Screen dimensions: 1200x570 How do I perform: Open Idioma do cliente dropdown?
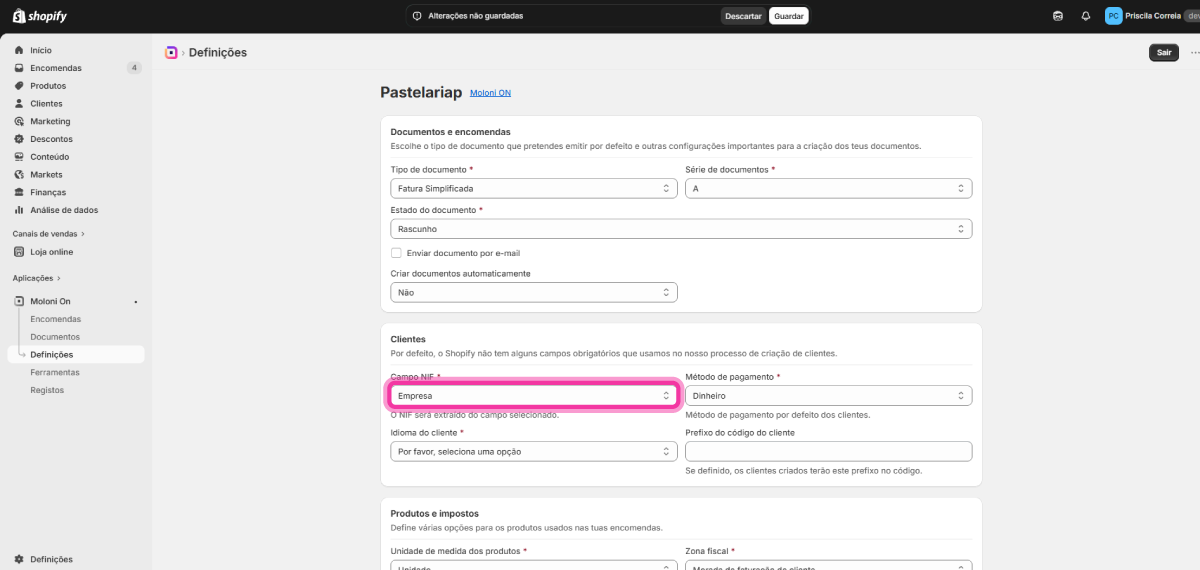pos(534,451)
